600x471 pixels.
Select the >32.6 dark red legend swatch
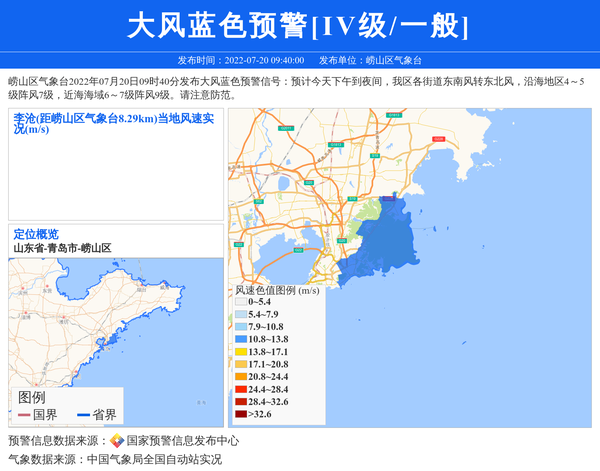pyautogui.click(x=240, y=414)
